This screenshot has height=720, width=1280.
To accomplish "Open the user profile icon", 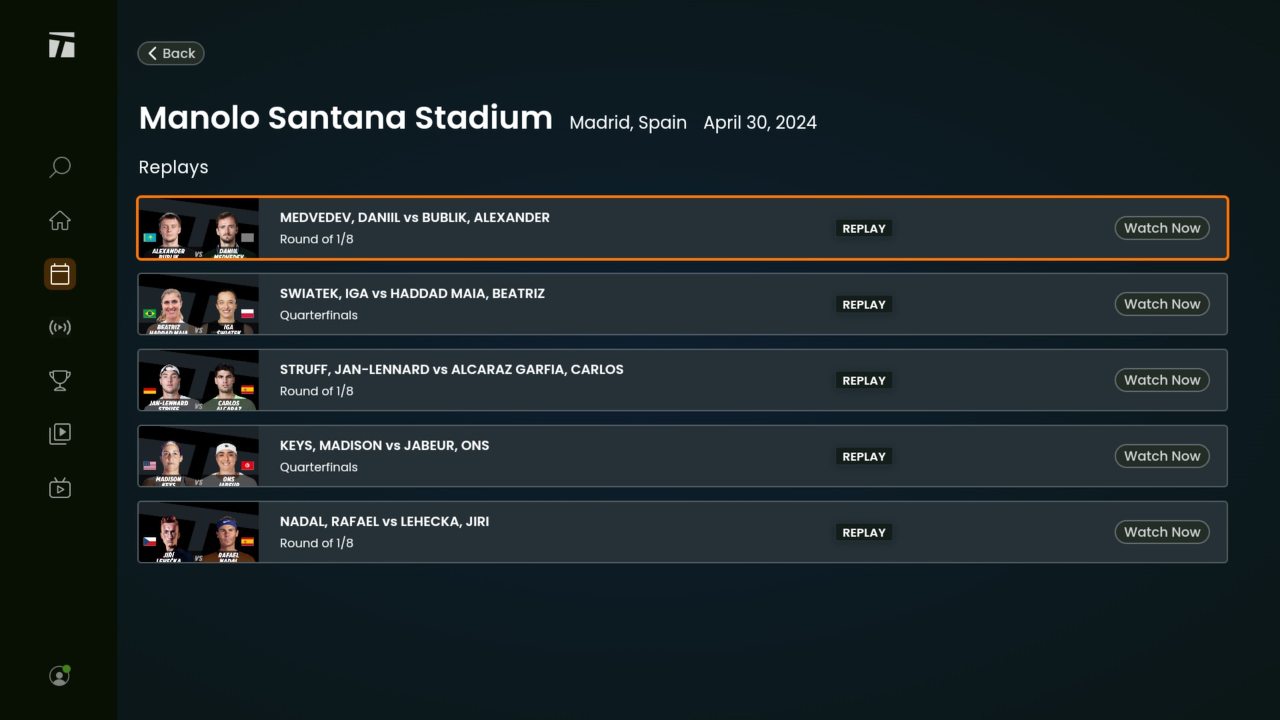I will [60, 676].
